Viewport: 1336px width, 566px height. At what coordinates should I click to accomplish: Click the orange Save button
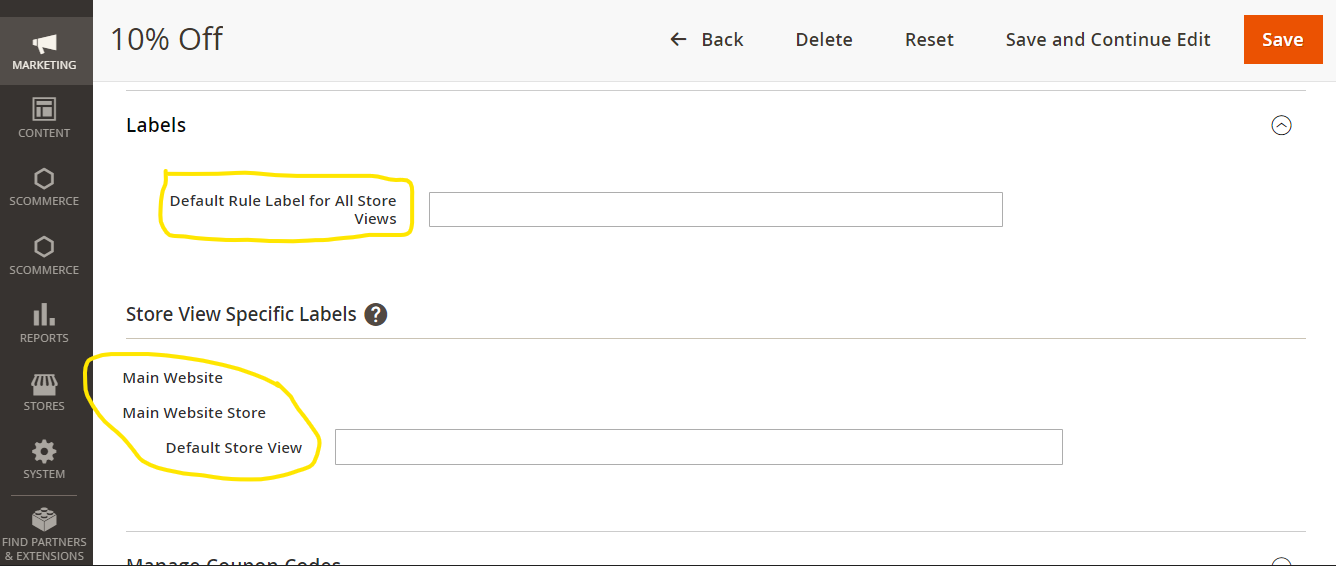click(1282, 40)
